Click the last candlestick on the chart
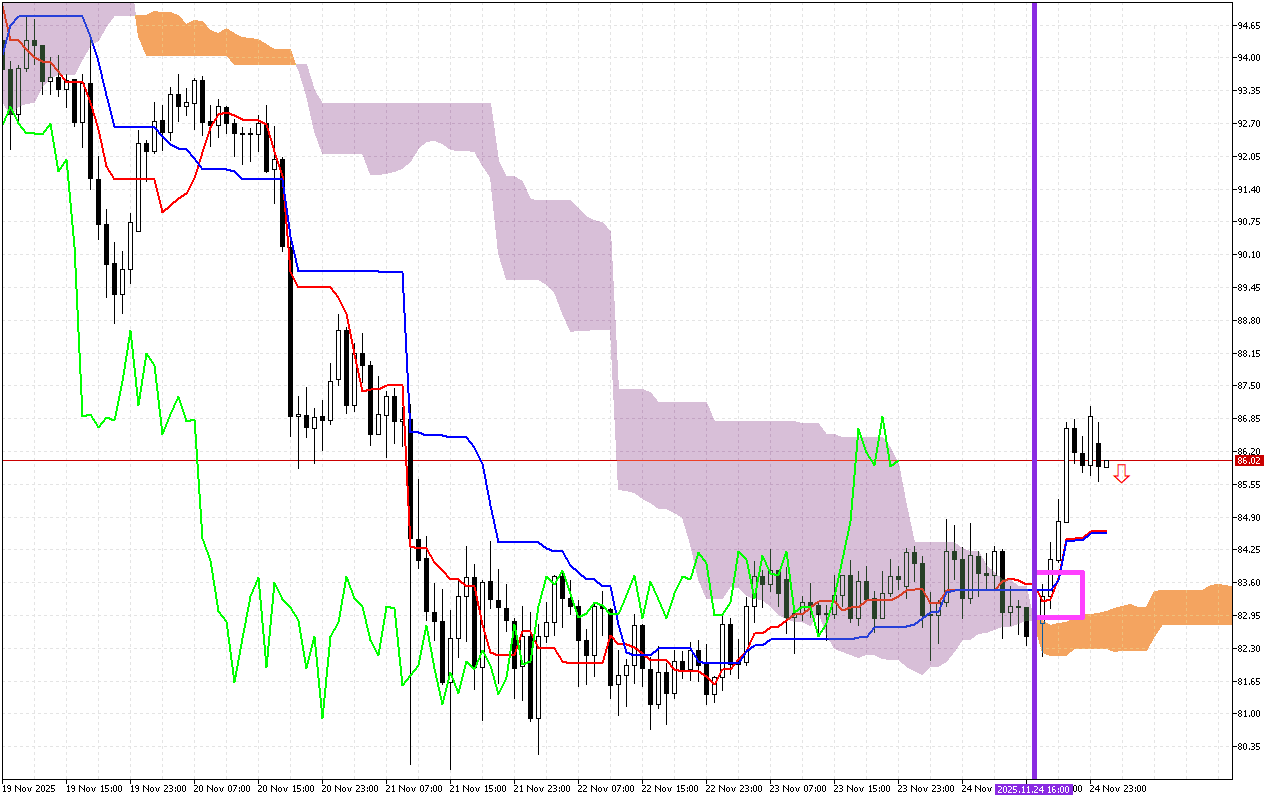The height and width of the screenshot is (800, 1280). click(x=1106, y=464)
